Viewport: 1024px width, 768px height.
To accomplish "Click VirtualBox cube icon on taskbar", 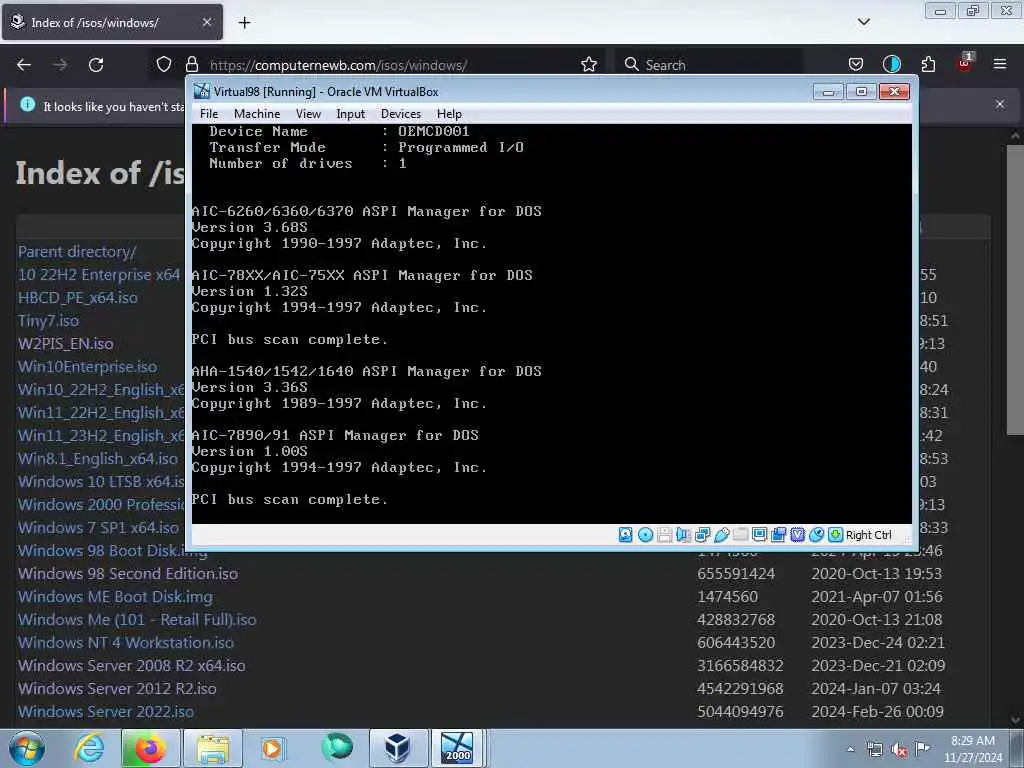I will point(397,748).
